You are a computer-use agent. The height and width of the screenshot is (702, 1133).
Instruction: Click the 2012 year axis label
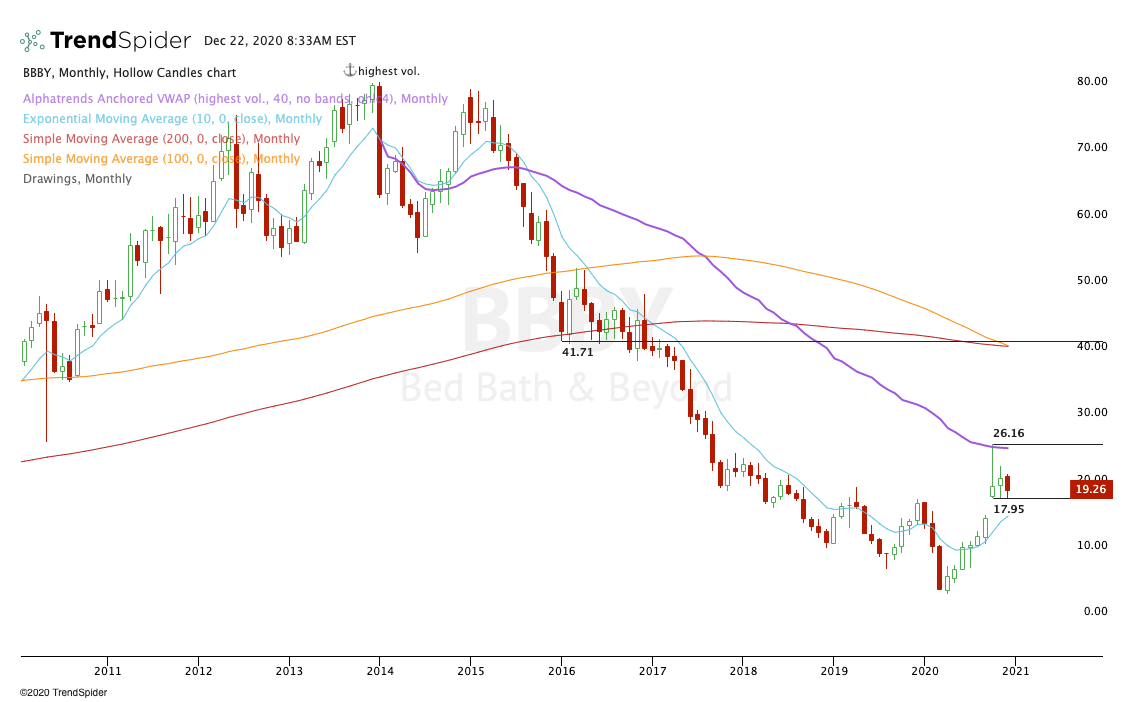[199, 671]
